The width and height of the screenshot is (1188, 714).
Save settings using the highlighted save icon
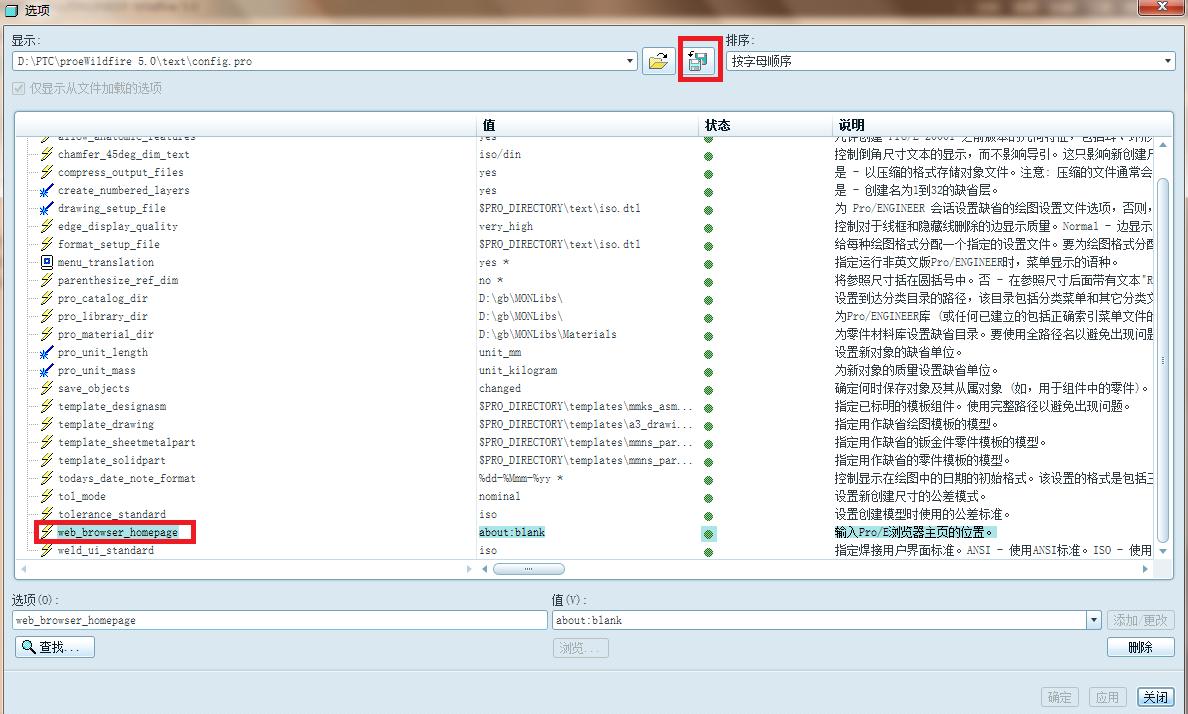698,60
